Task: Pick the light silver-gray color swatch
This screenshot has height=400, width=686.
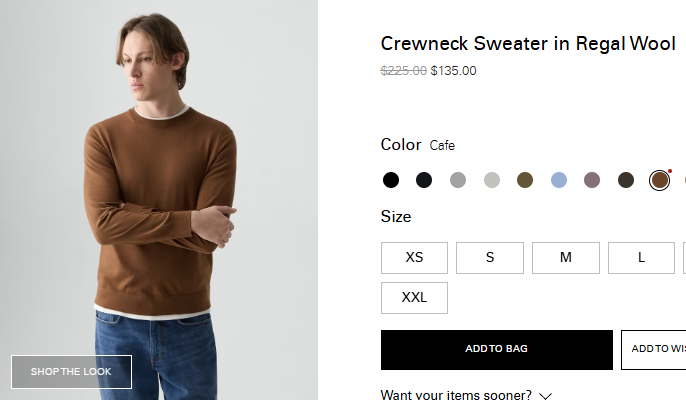Action: pos(492,180)
